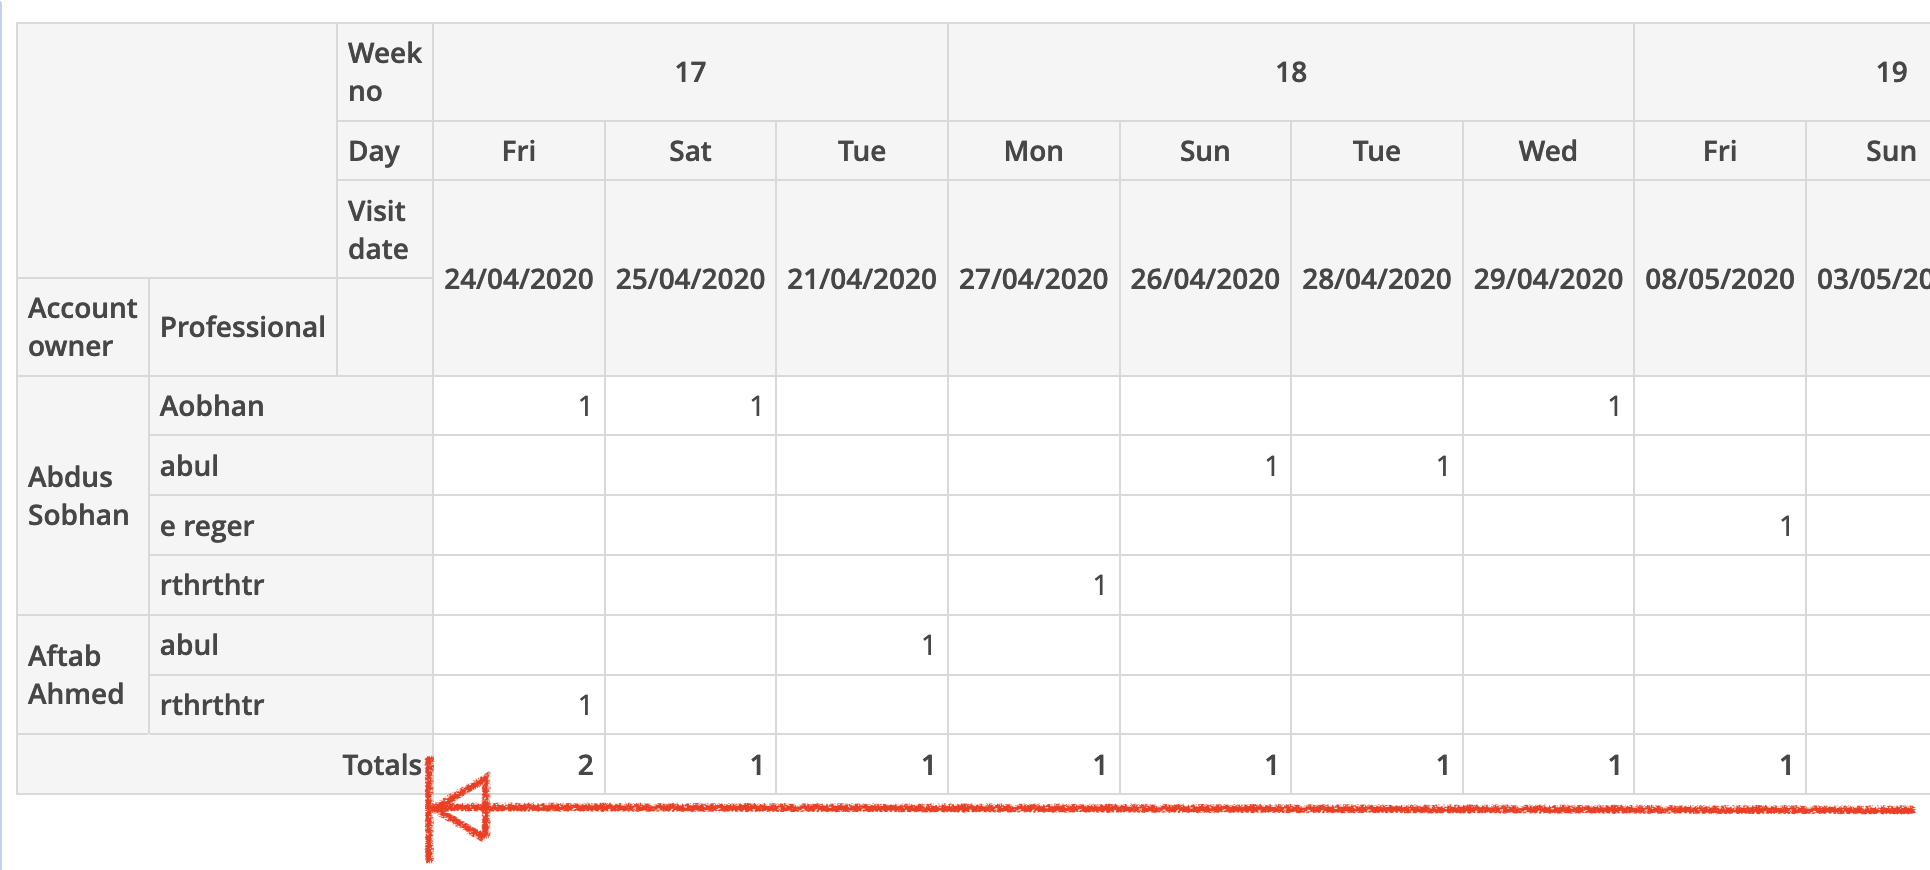
Task: Click the Account owner header
Action: 83,327
